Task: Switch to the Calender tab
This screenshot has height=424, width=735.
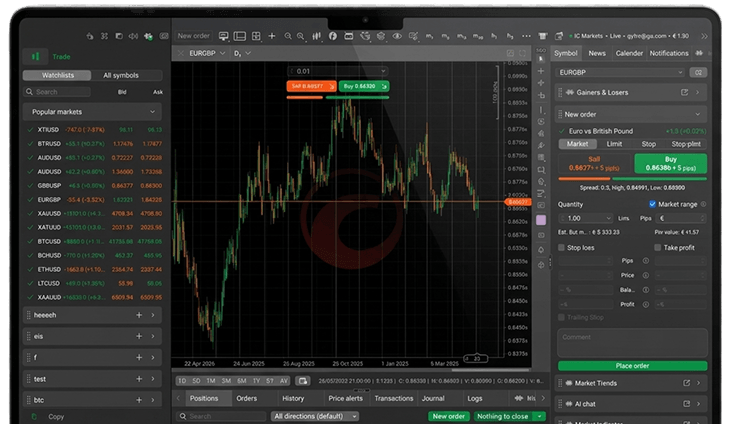Action: [x=629, y=53]
